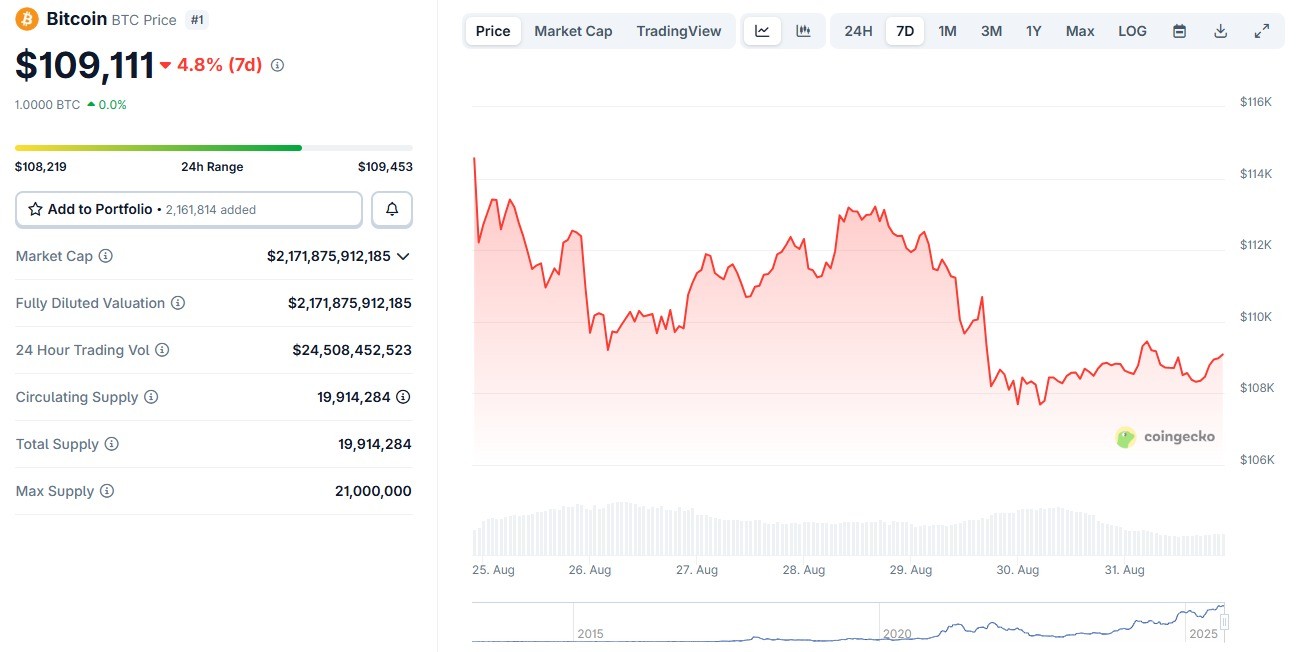
Task: Download the chart data
Action: (x=1220, y=31)
